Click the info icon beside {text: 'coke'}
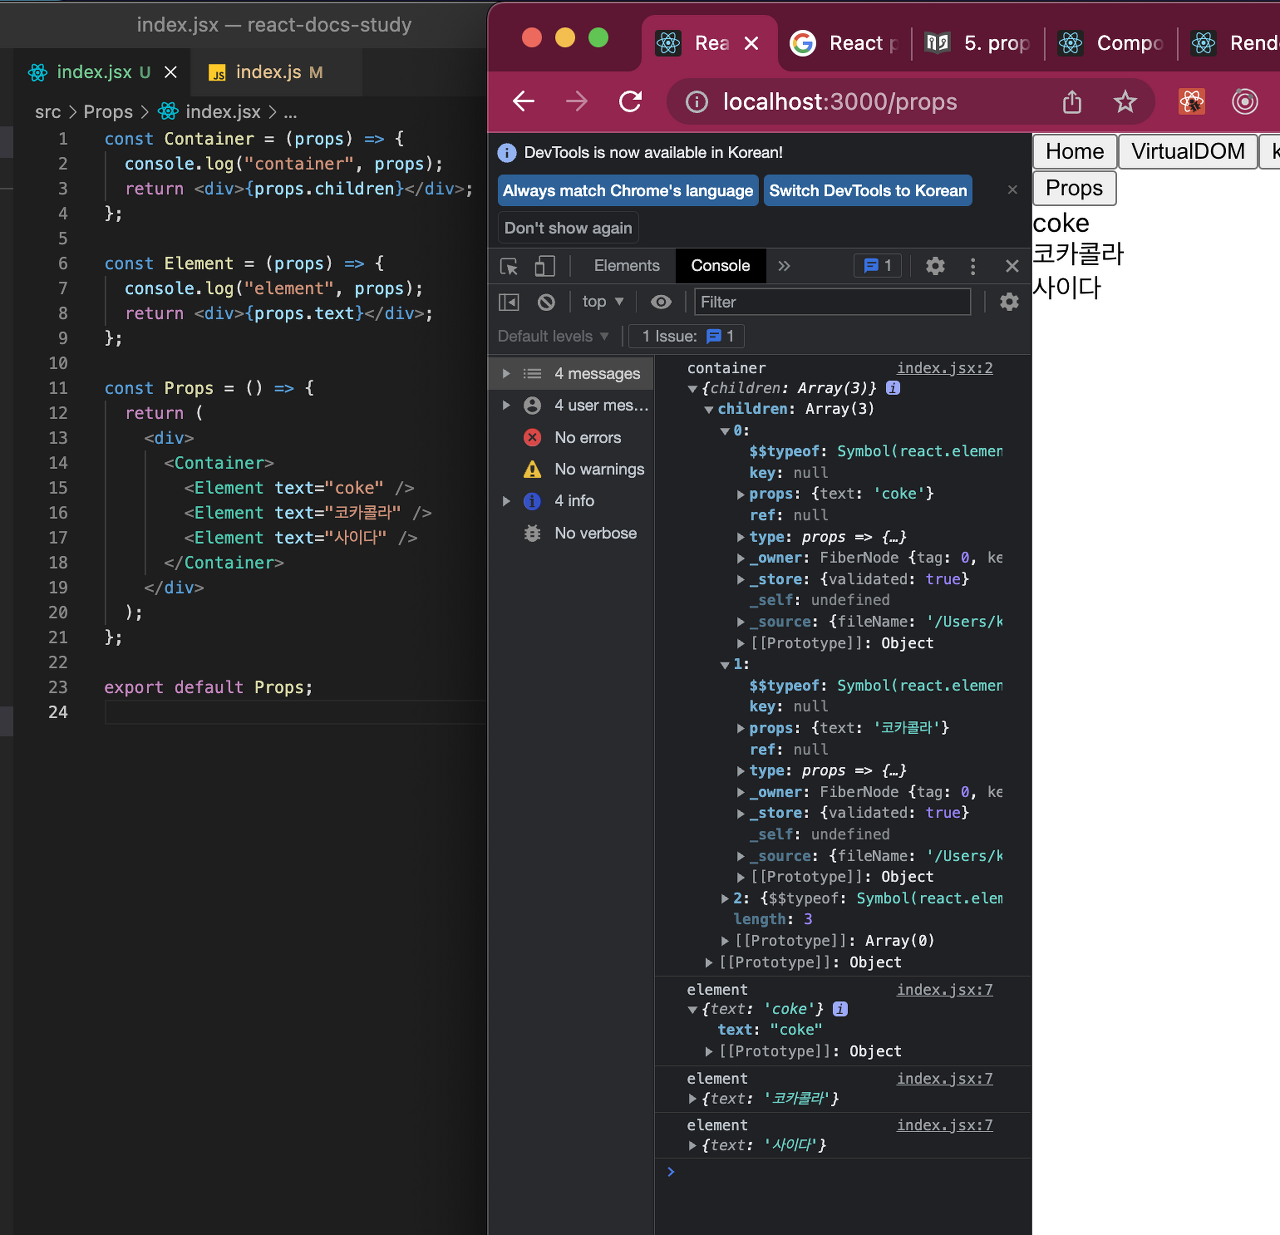1280x1235 pixels. point(841,1009)
